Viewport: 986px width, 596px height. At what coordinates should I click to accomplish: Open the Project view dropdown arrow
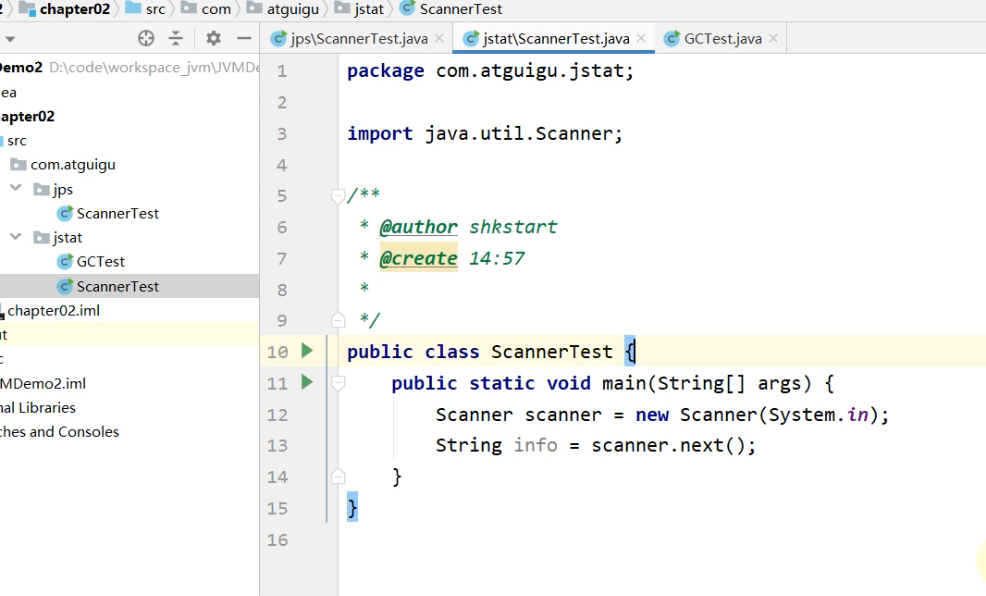coord(9,39)
